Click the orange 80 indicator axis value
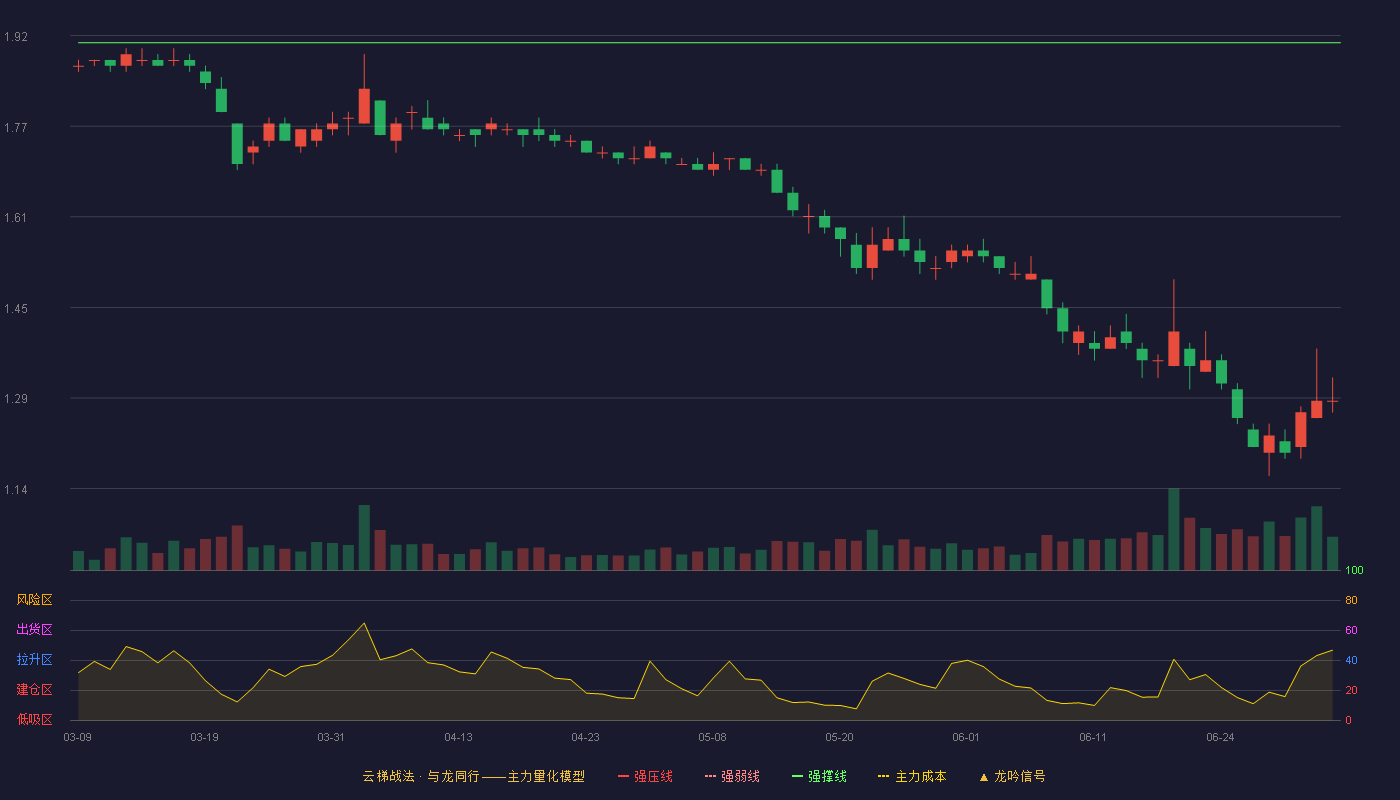1400x800 pixels. click(x=1351, y=600)
